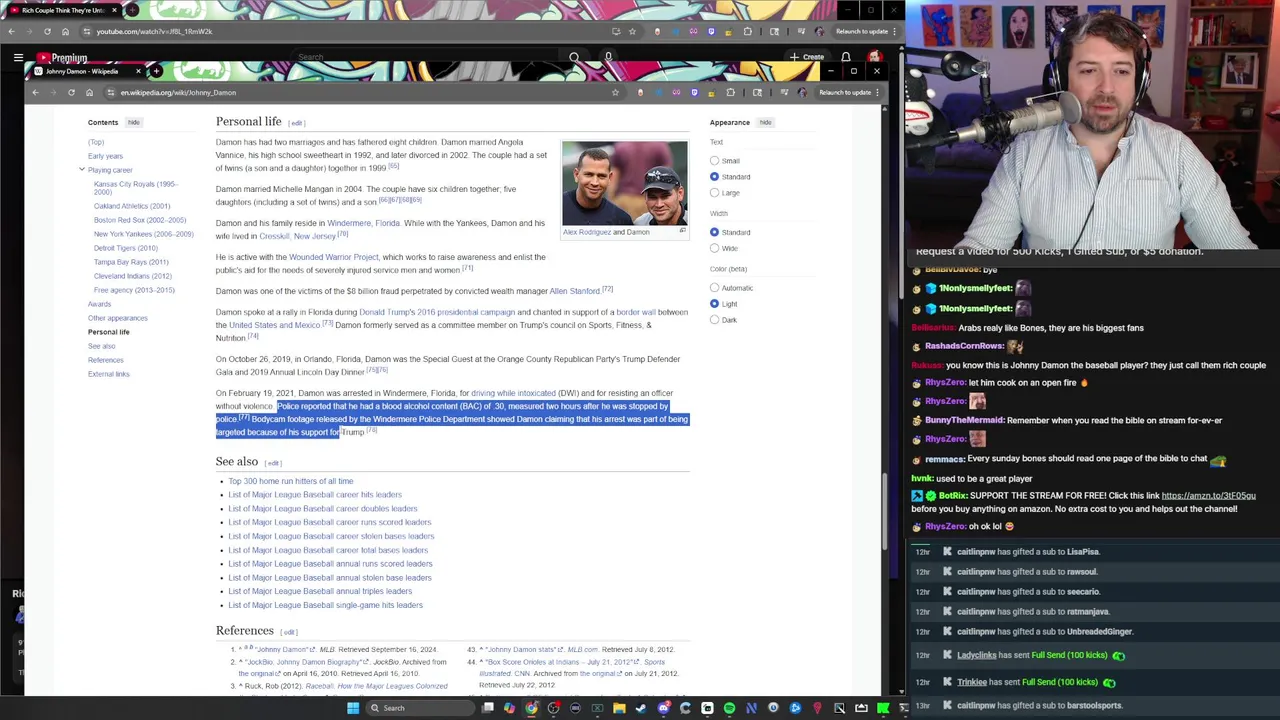Go back in the Wikipedia browser window
This screenshot has width=1280, height=720.
coord(35,92)
